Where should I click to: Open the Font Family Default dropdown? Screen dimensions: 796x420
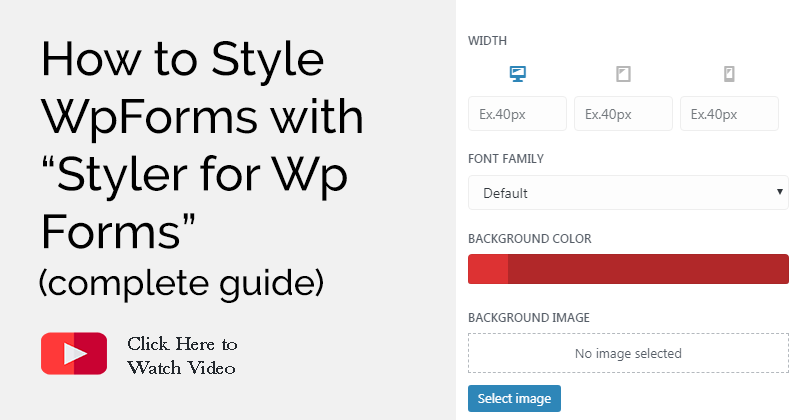pos(628,192)
